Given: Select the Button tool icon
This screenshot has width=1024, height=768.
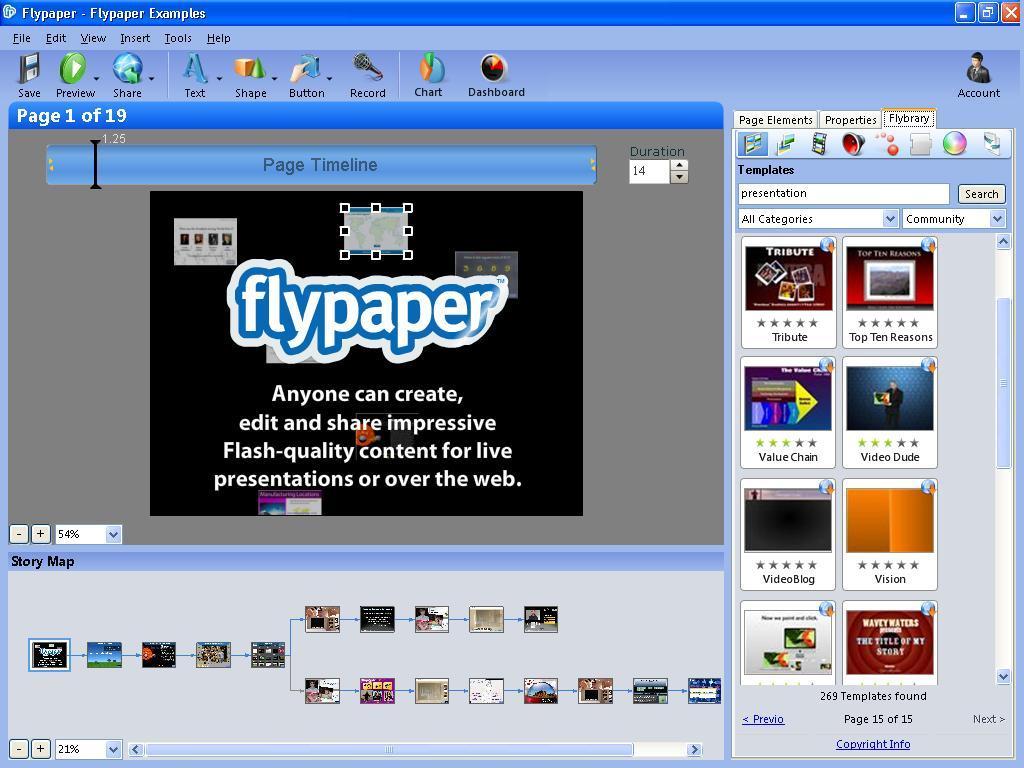Looking at the screenshot, I should tap(306, 69).
